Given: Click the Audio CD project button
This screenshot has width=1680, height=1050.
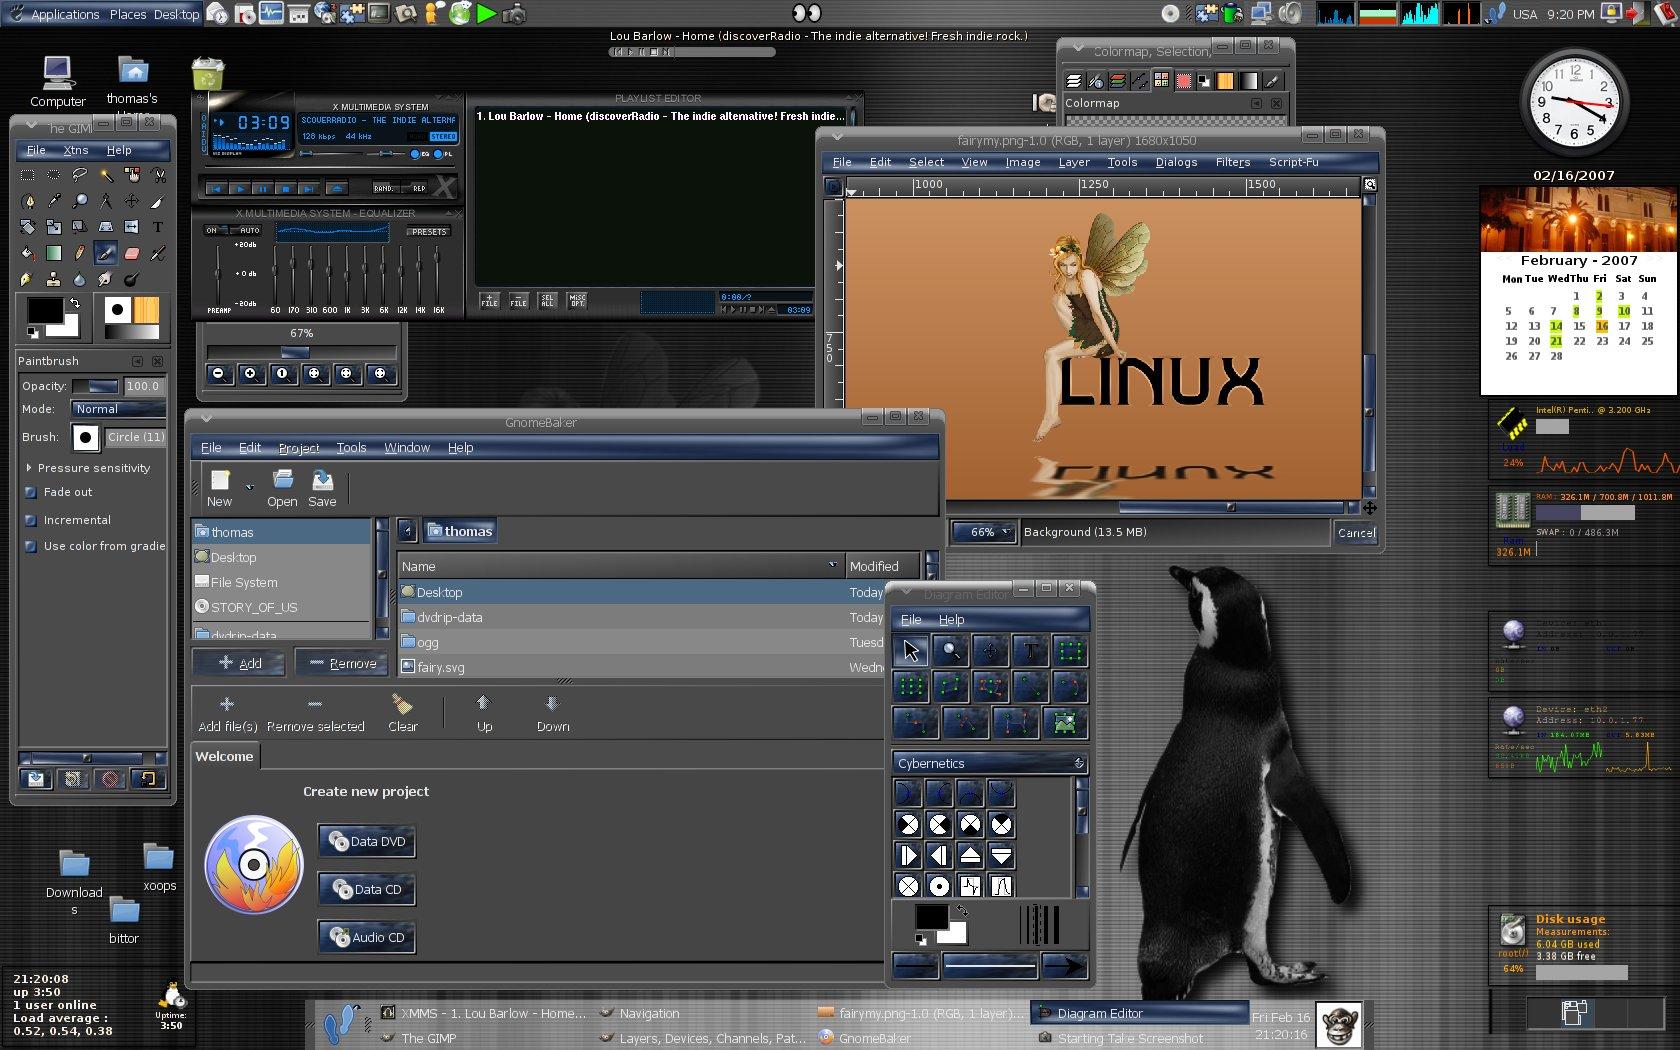Looking at the screenshot, I should coord(367,937).
